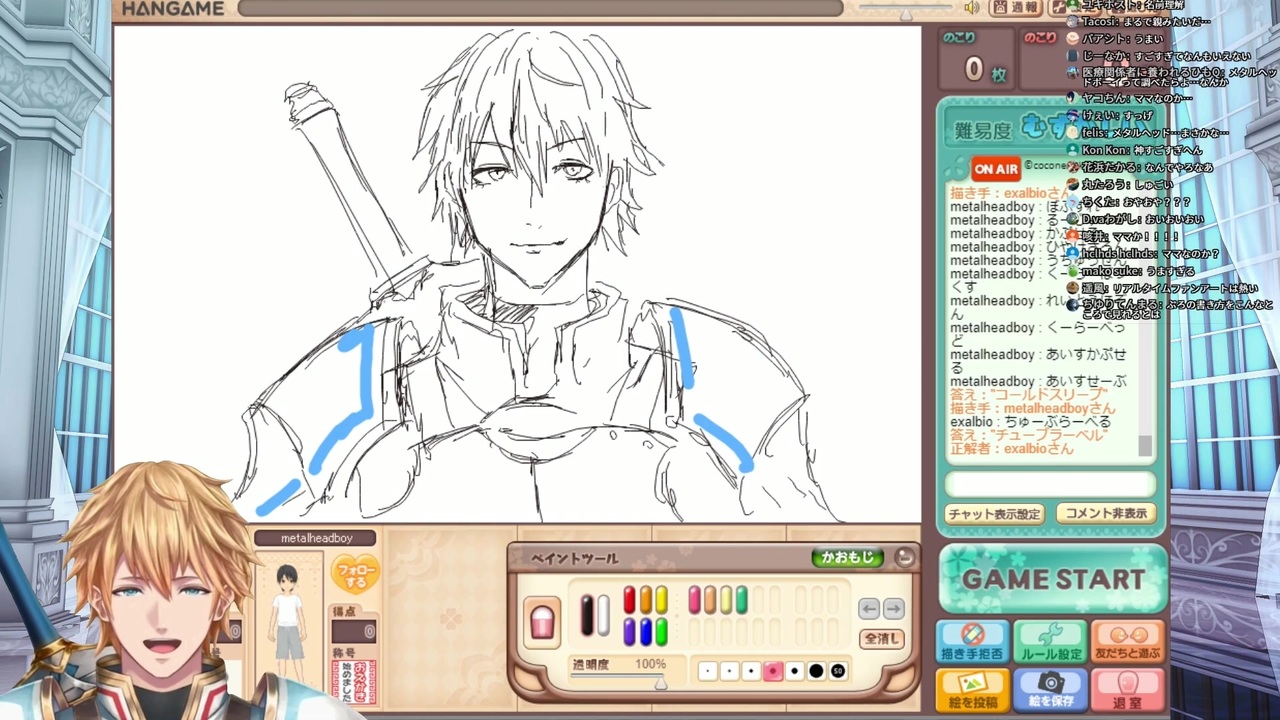The height and width of the screenshot is (720, 1280).
Task: Click the 正解者：exalbioさん line in chat
Action: pos(1012,449)
